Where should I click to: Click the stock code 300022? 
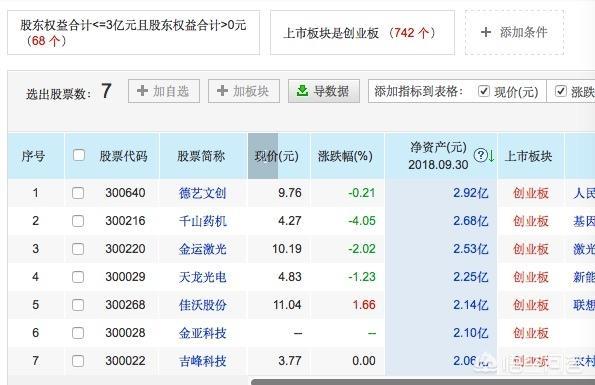(x=125, y=361)
